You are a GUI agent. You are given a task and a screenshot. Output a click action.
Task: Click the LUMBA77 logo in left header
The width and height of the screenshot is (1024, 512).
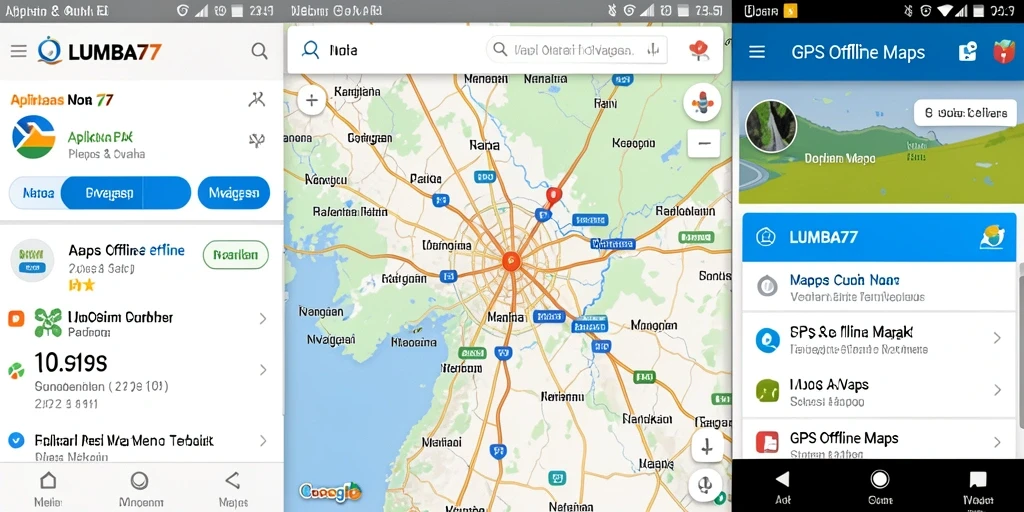(99, 51)
